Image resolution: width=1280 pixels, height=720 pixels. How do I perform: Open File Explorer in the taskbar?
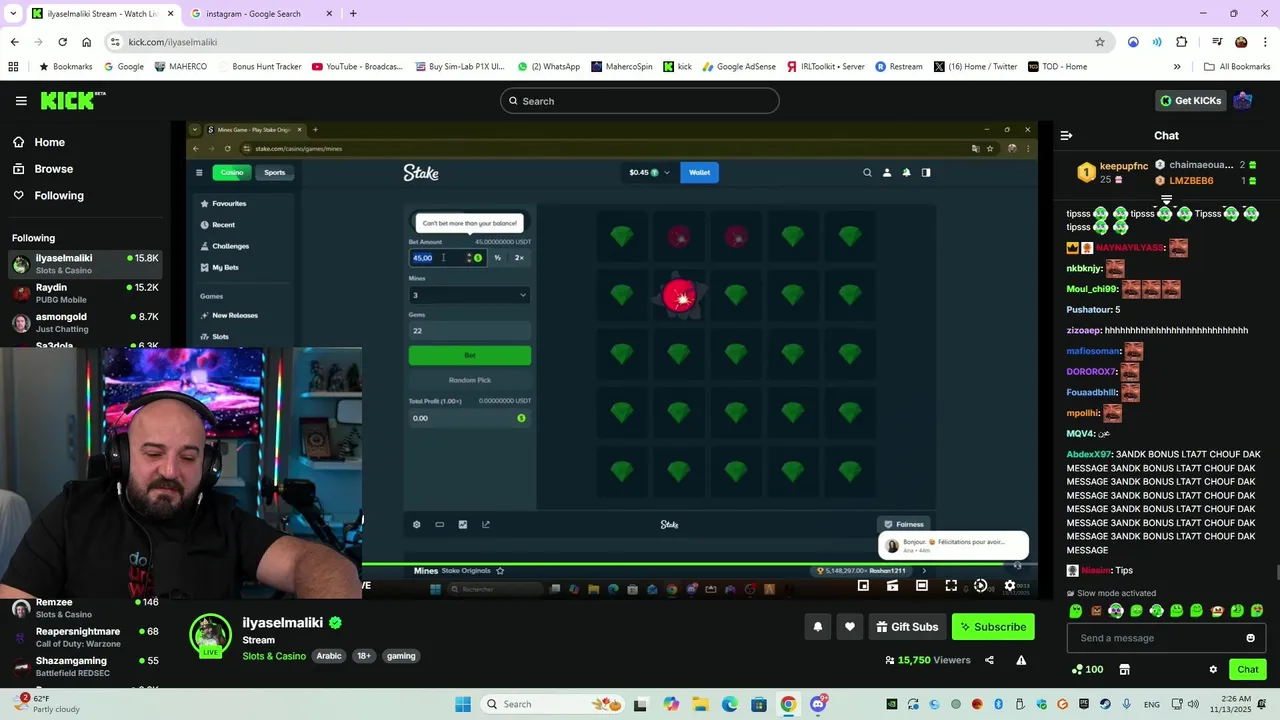pos(701,704)
